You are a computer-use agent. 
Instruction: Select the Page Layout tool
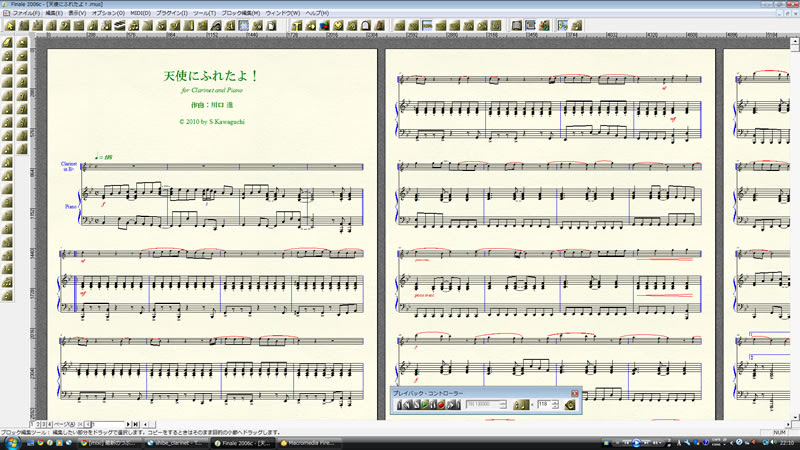[271, 26]
